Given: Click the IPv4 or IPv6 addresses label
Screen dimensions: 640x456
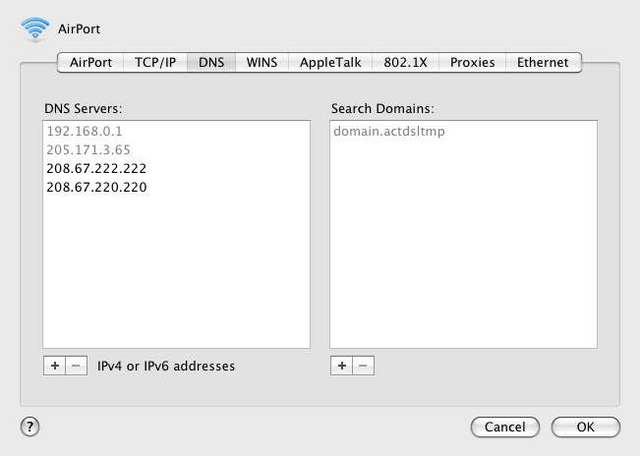Looking at the screenshot, I should click(x=166, y=366).
